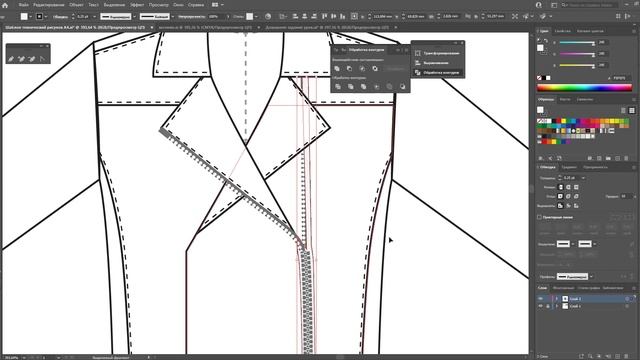Click Intersect shape mode in Pathfinder panel
The image size is (640, 360).
362,69
